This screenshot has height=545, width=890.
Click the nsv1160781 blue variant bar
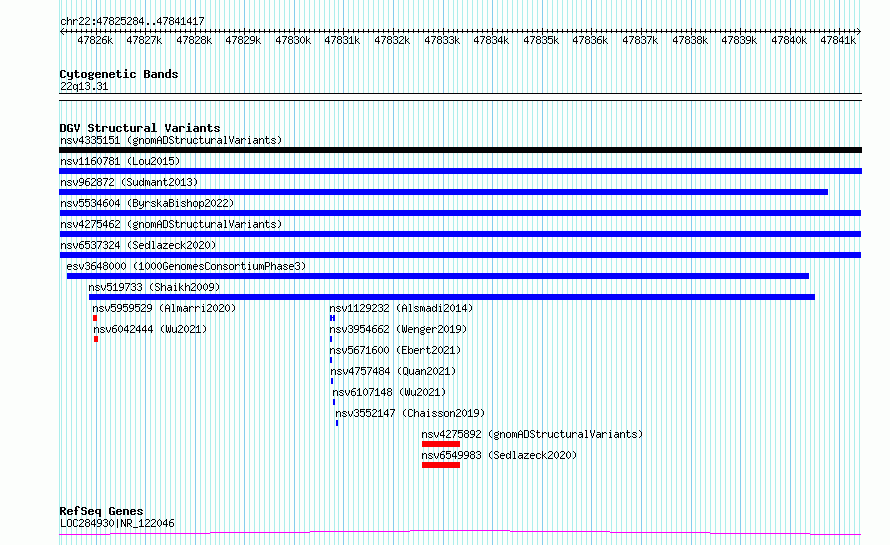tap(460, 171)
